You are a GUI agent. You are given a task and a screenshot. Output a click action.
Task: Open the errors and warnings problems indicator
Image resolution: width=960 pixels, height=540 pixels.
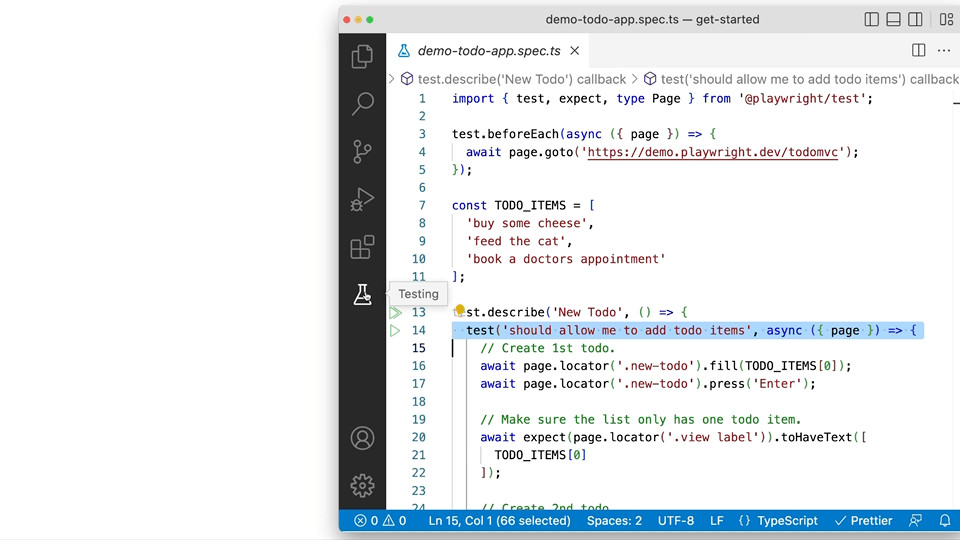click(380, 521)
